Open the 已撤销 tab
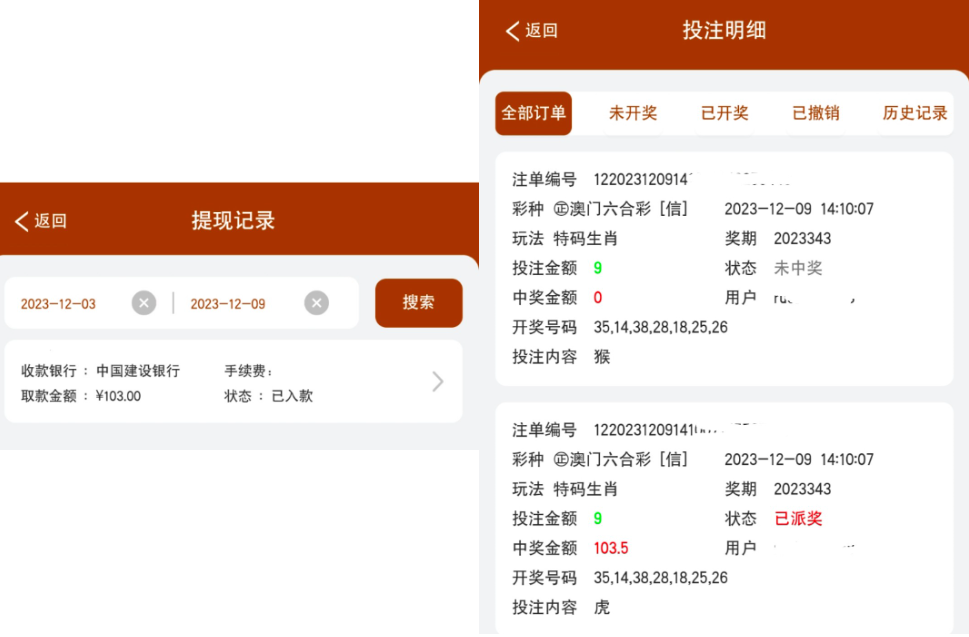969x637 pixels. tap(816, 113)
